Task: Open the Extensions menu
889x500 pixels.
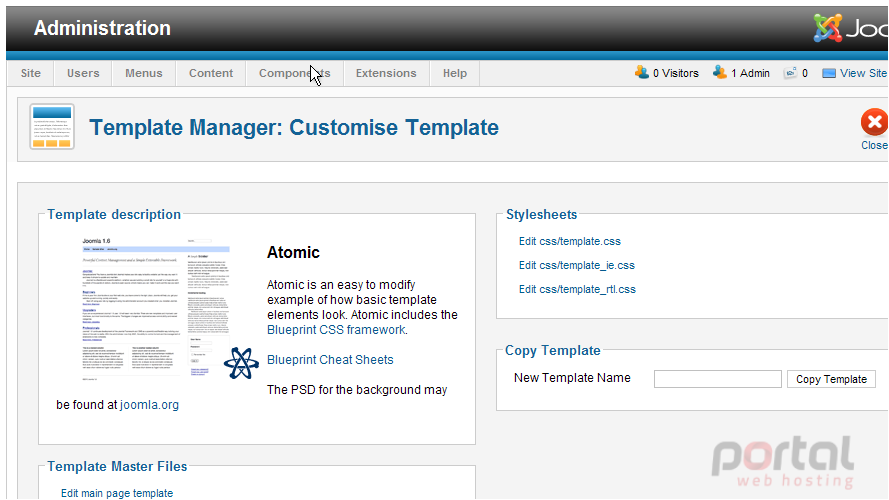Action: tap(386, 73)
